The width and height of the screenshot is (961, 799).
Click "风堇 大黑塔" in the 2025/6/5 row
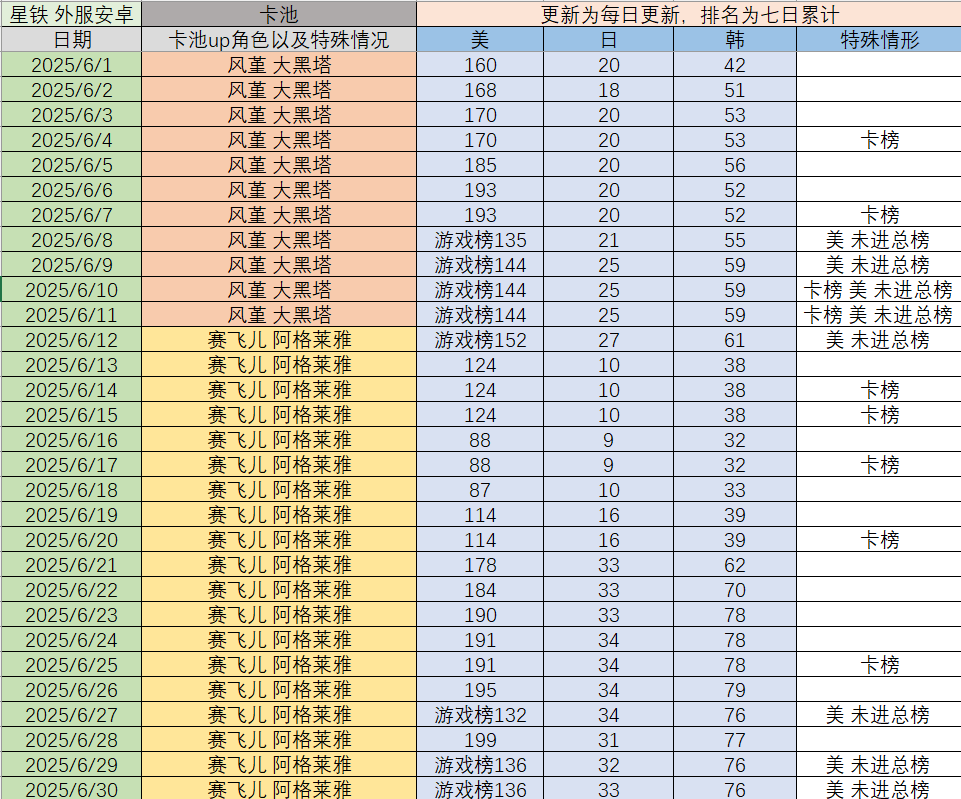(x=279, y=165)
